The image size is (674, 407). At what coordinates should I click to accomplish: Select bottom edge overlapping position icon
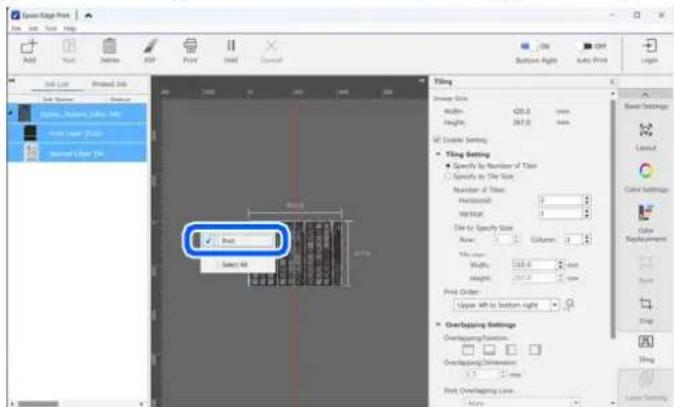pos(489,350)
